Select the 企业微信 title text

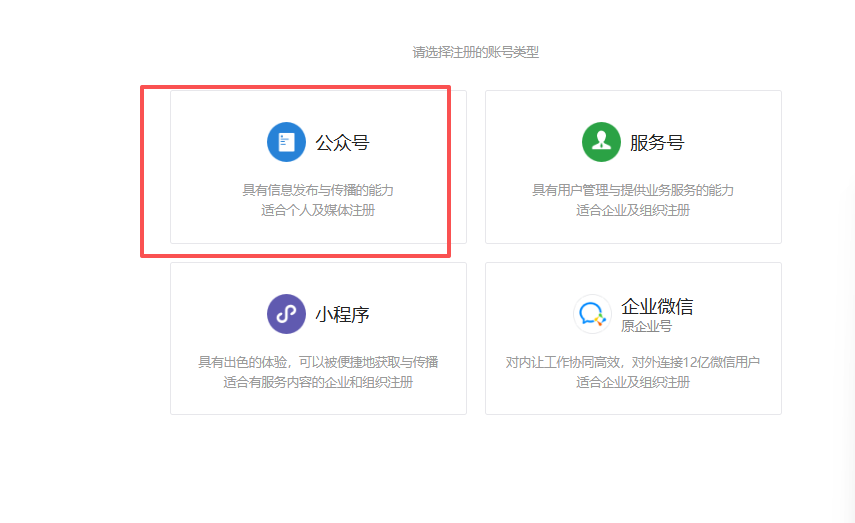[657, 306]
